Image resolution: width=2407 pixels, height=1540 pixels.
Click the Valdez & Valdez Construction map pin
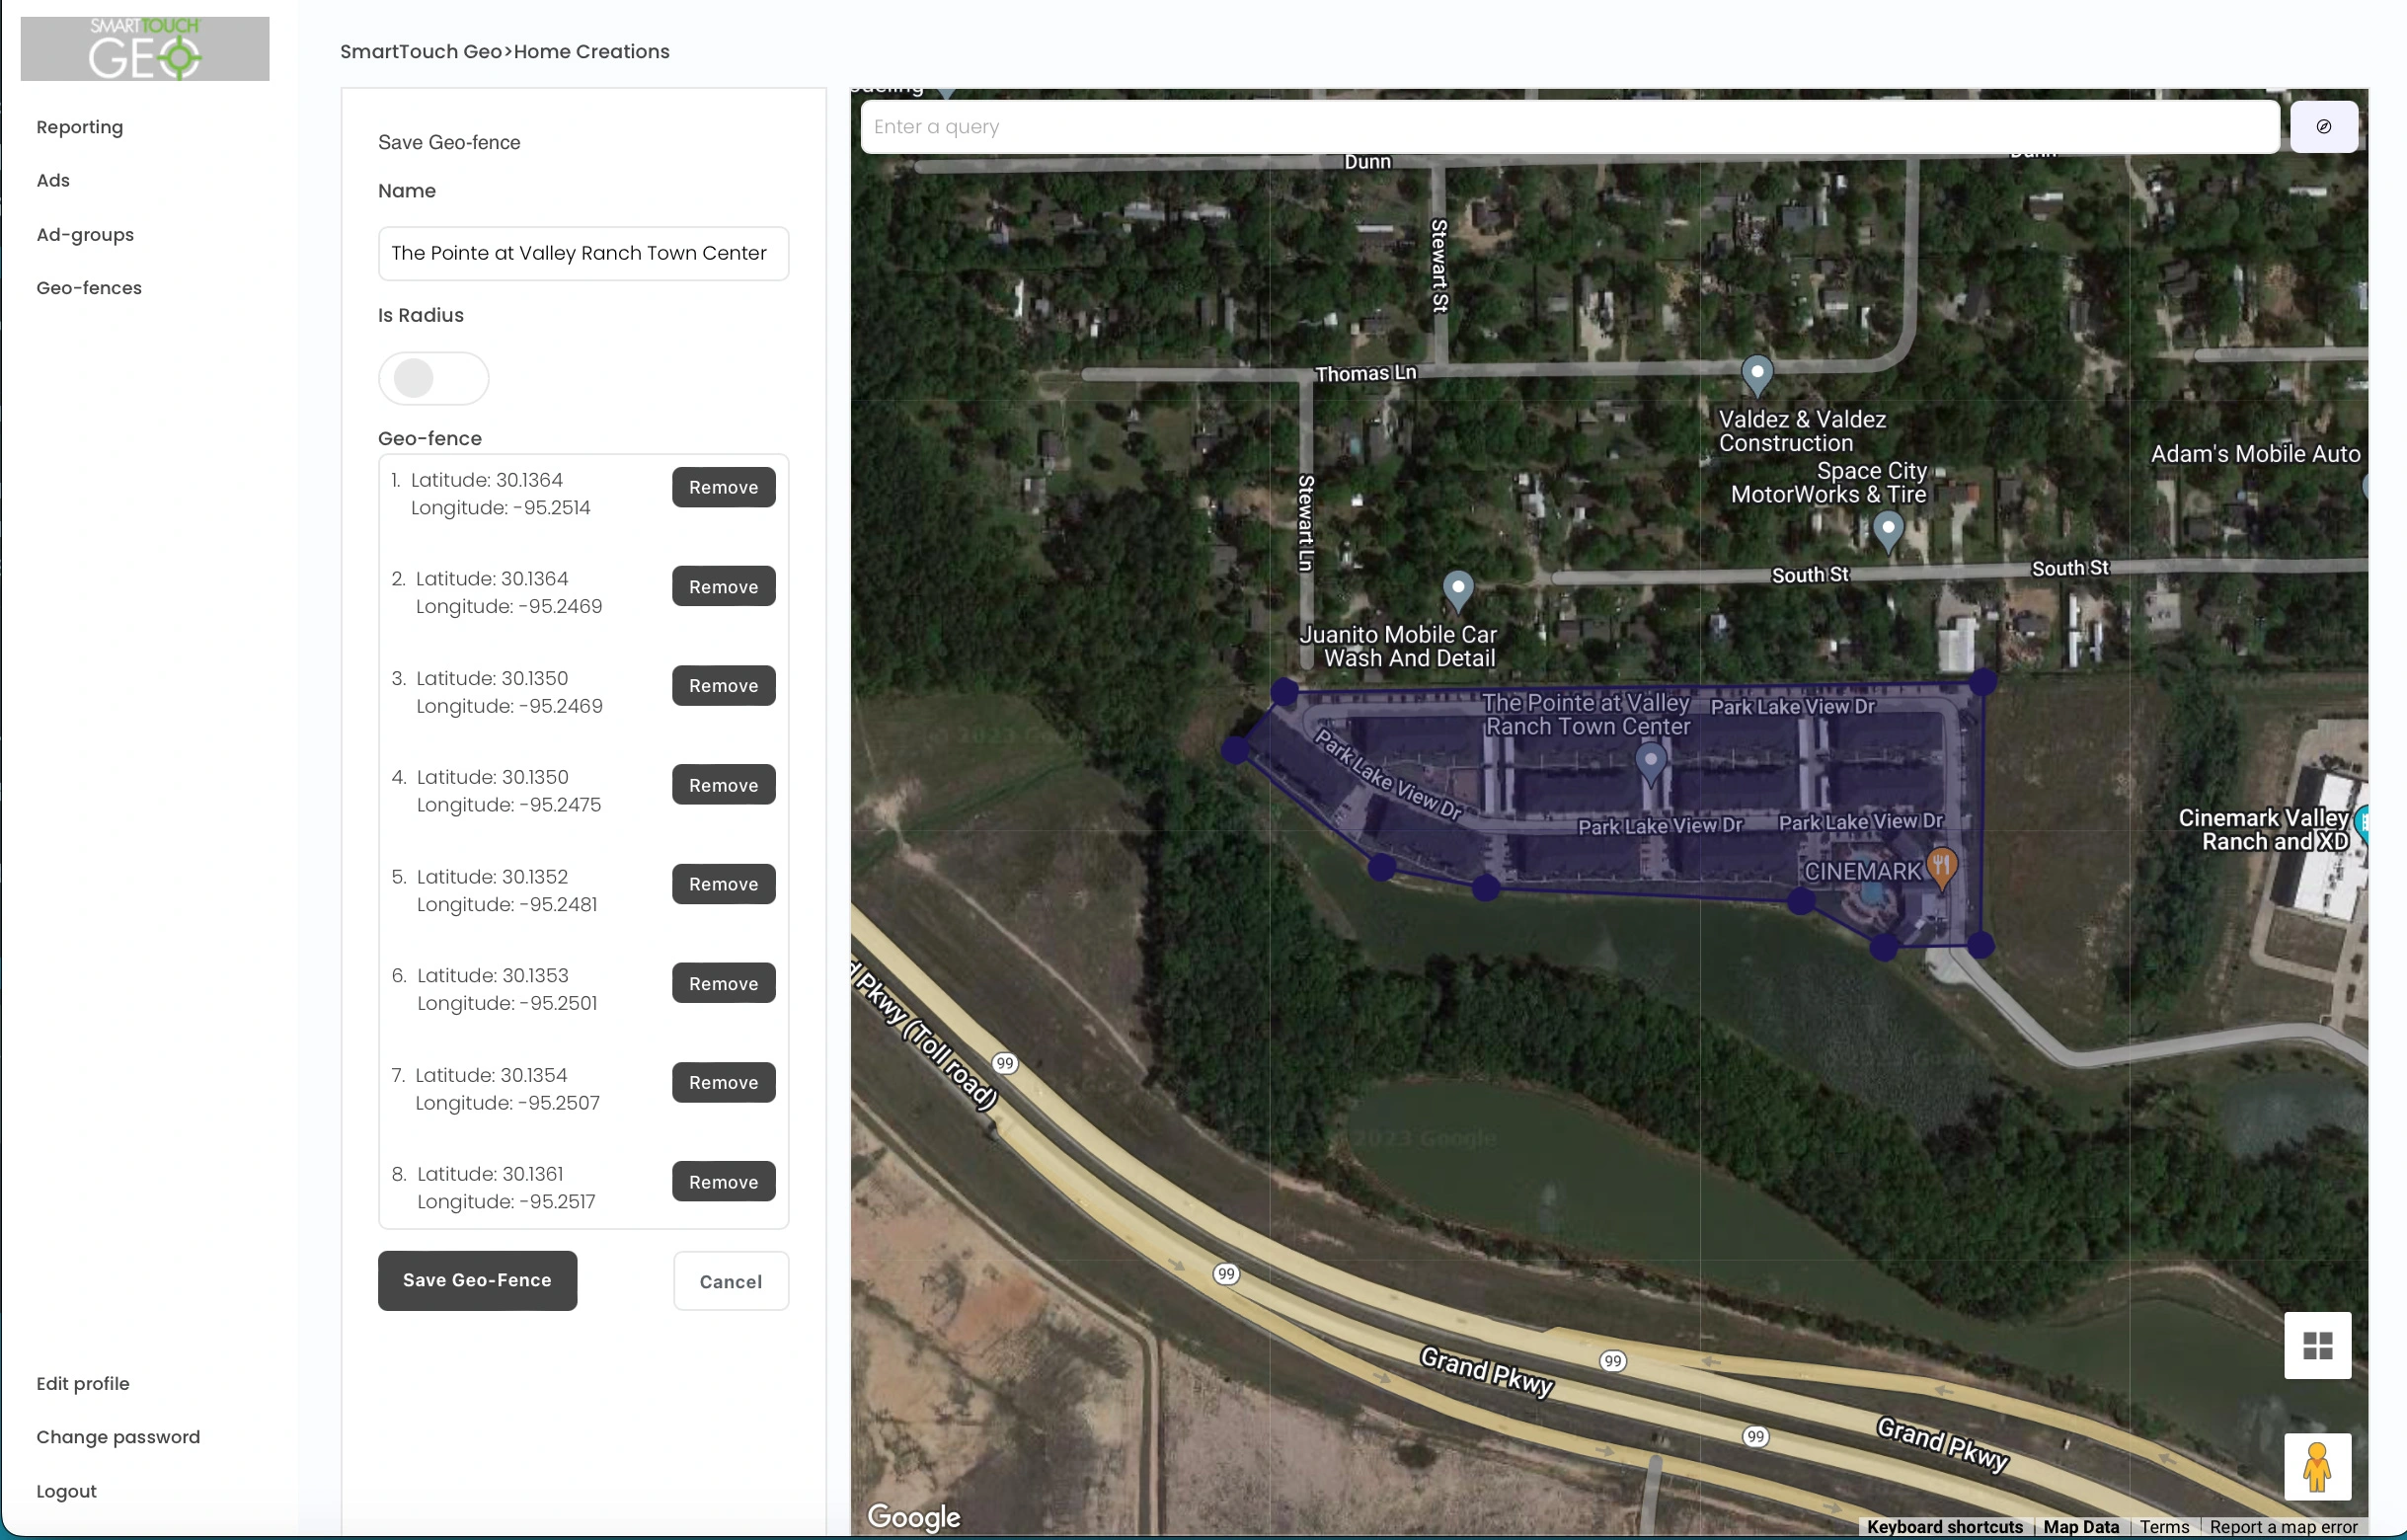click(x=1757, y=374)
